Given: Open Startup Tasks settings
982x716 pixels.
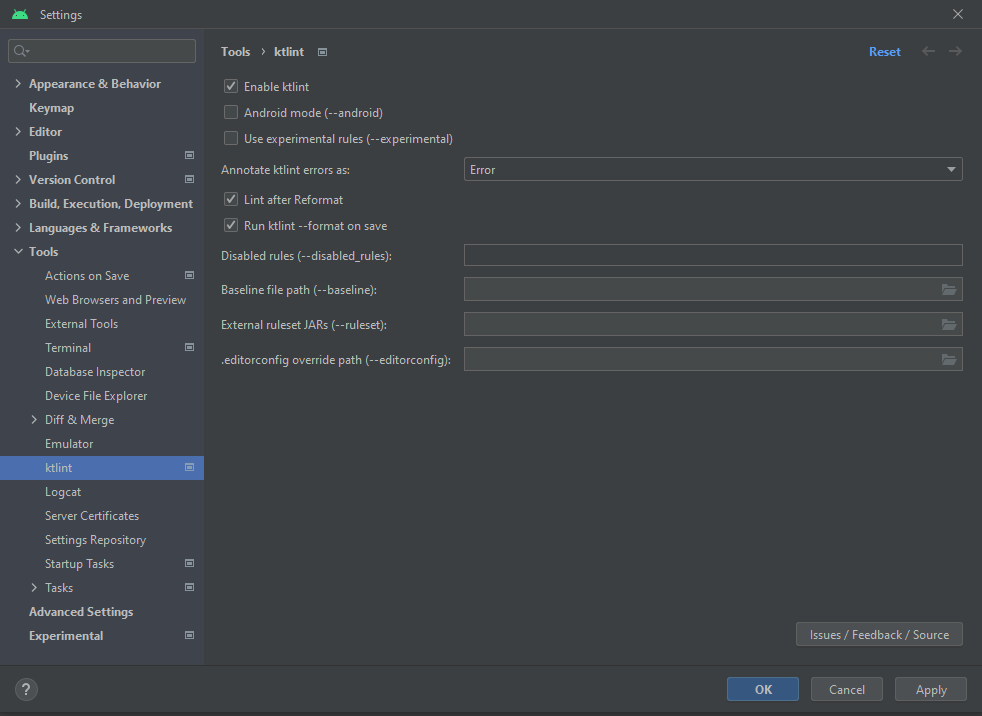Looking at the screenshot, I should [x=80, y=564].
